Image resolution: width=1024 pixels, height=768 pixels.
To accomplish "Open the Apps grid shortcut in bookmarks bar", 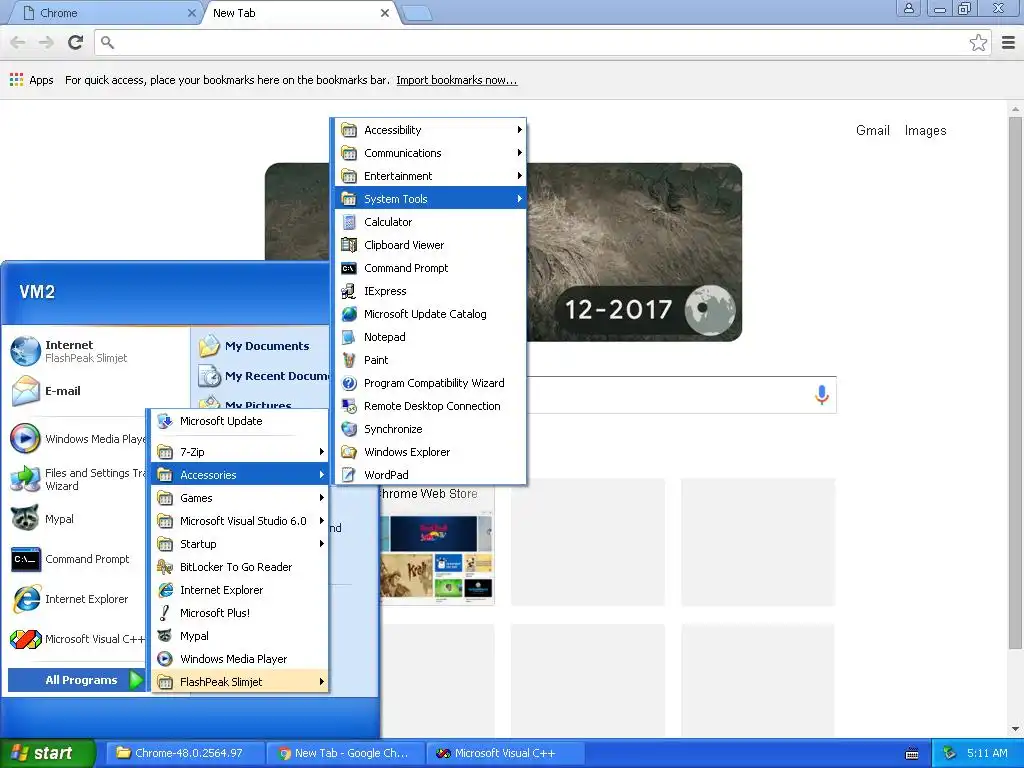I will click(x=31, y=80).
